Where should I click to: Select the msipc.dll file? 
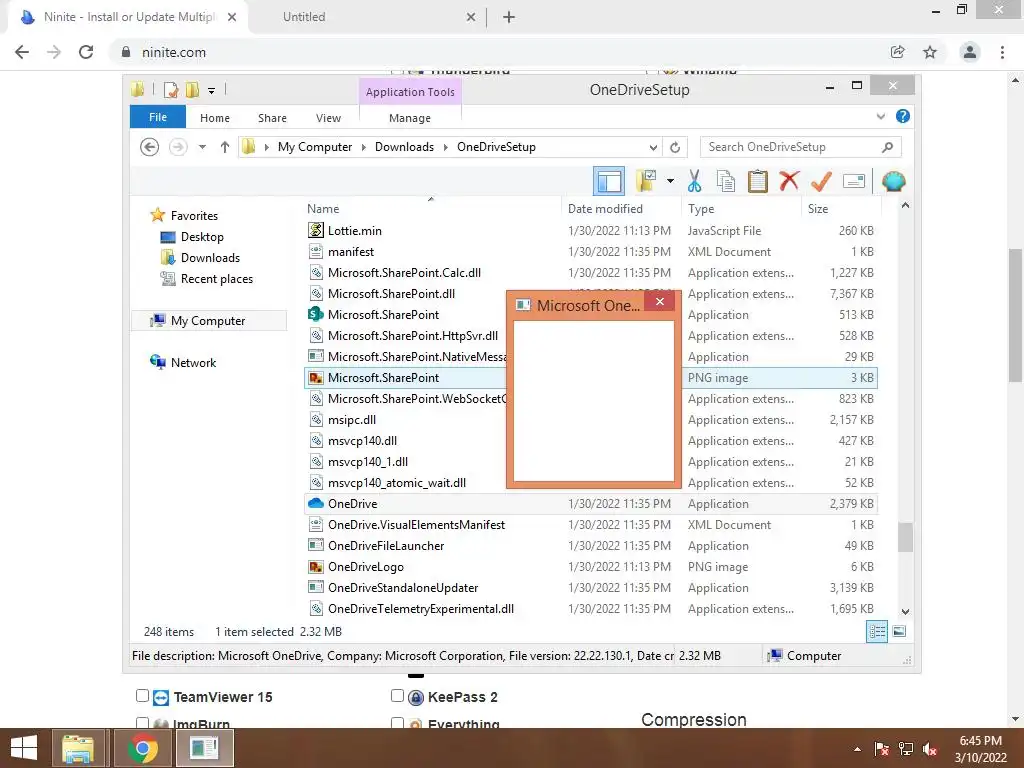(x=591, y=420)
